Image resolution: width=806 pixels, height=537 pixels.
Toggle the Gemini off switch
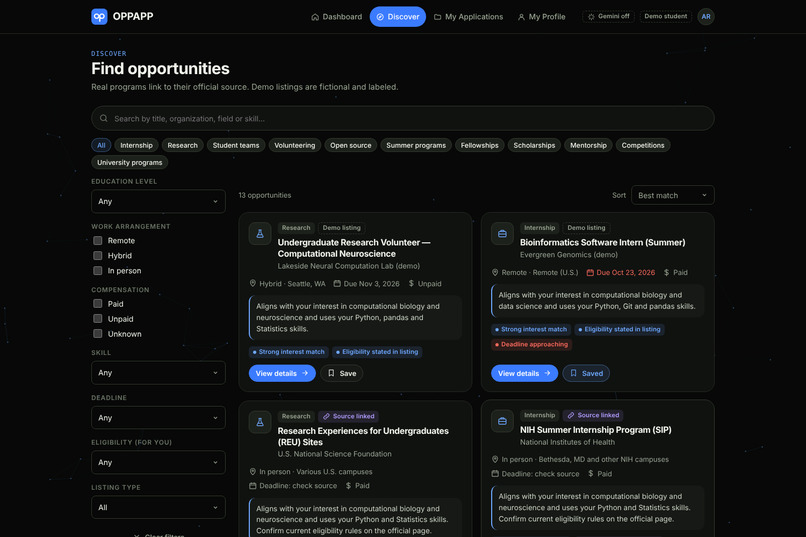pos(609,16)
